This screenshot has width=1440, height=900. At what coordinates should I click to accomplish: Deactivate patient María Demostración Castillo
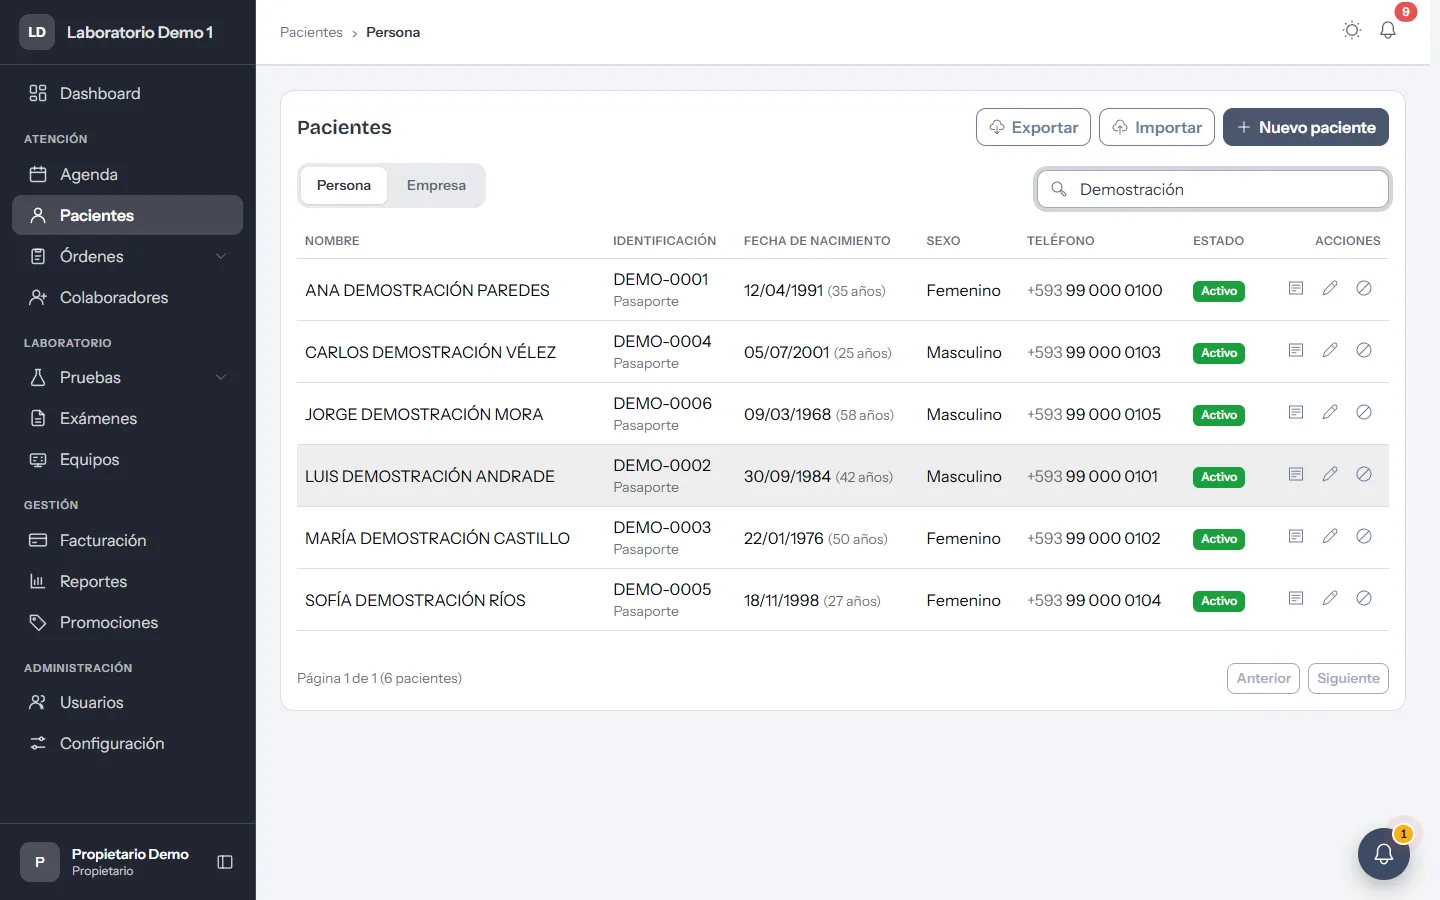(1364, 536)
